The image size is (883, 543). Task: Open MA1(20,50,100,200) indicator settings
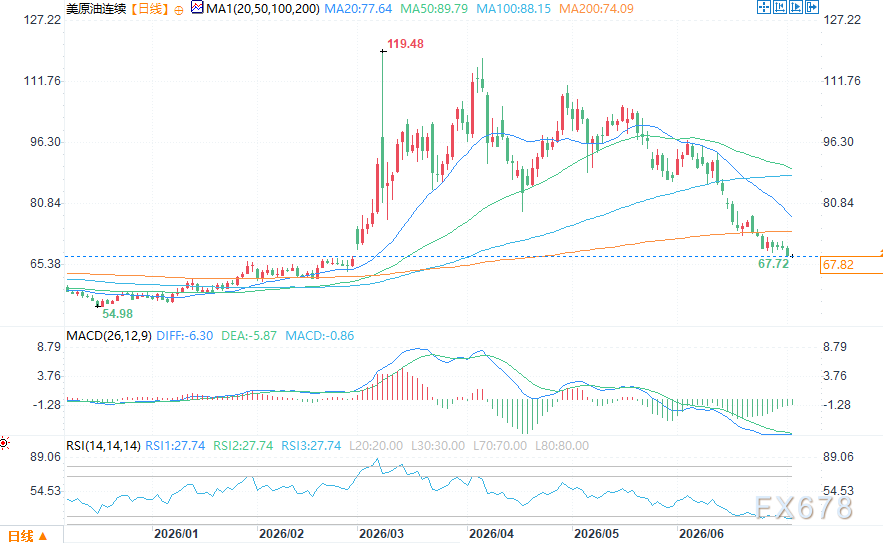click(262, 9)
